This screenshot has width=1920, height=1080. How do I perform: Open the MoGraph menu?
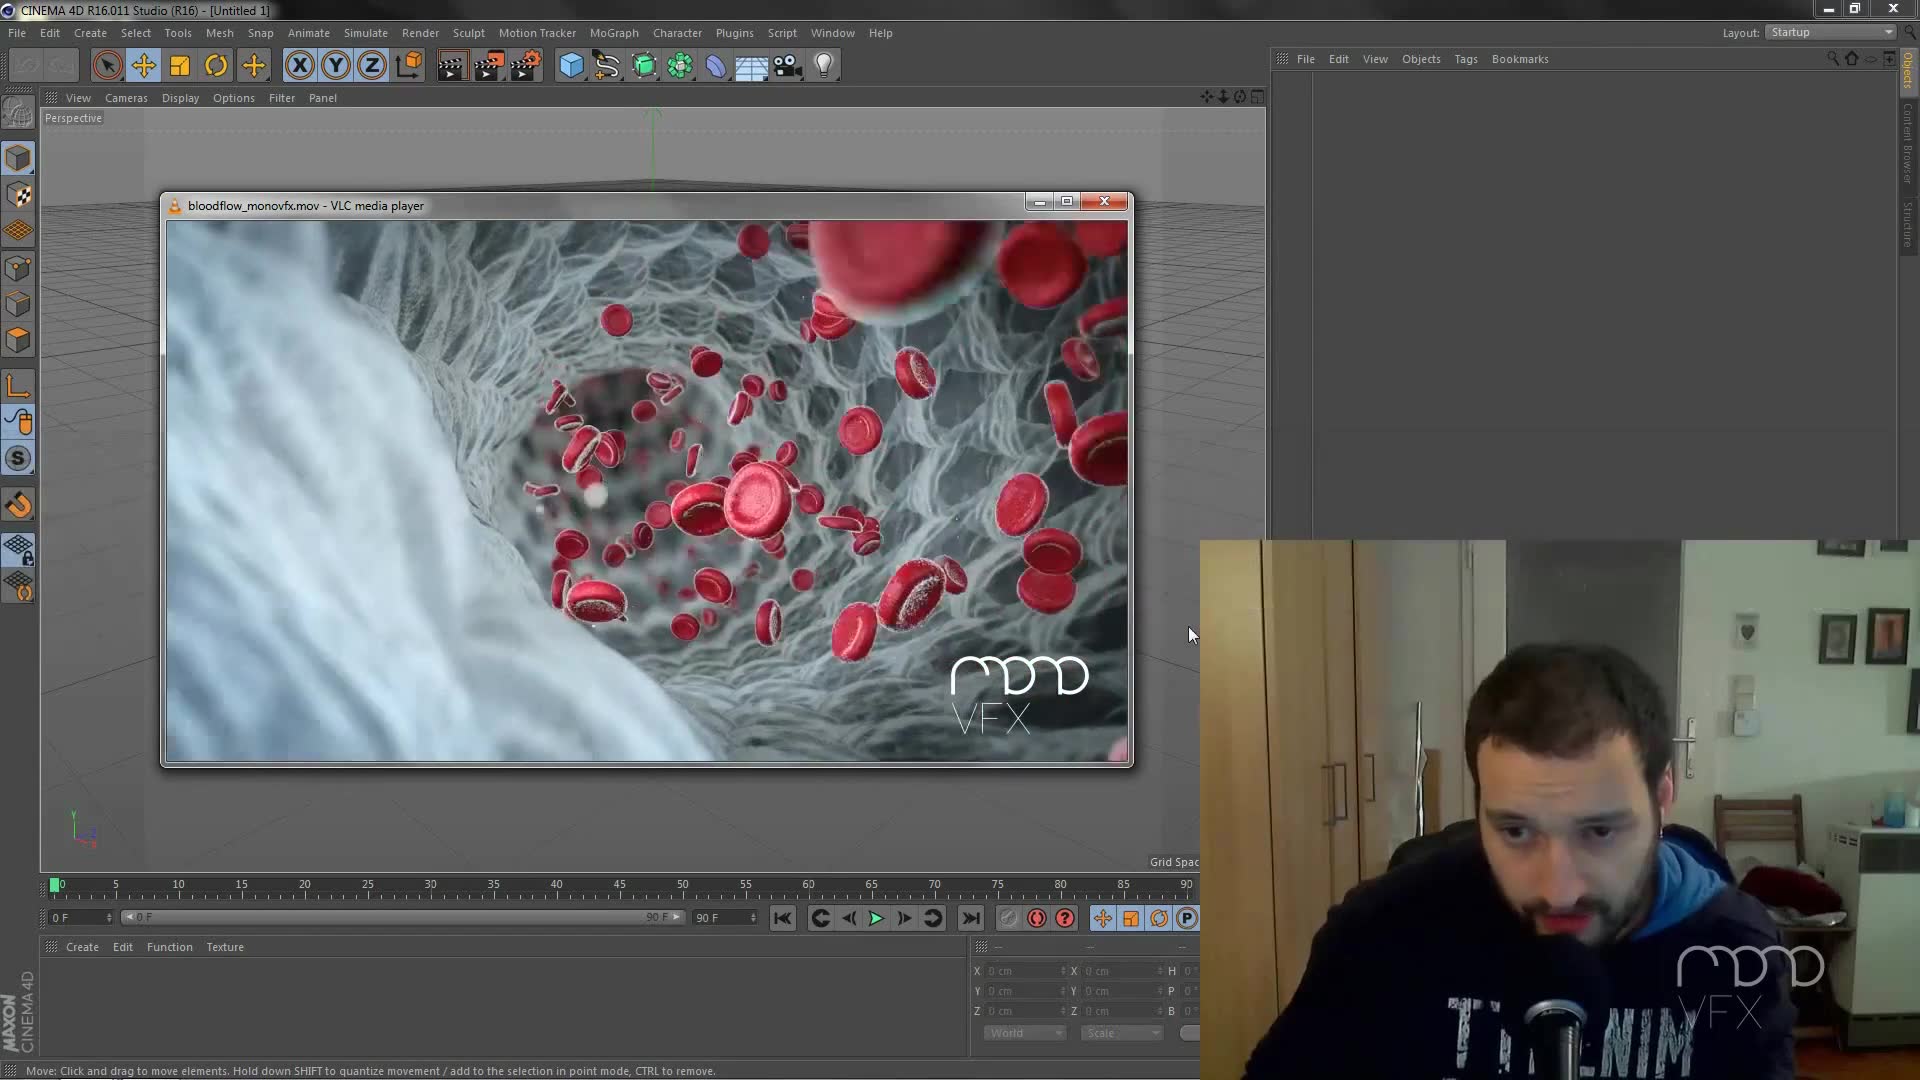point(614,33)
